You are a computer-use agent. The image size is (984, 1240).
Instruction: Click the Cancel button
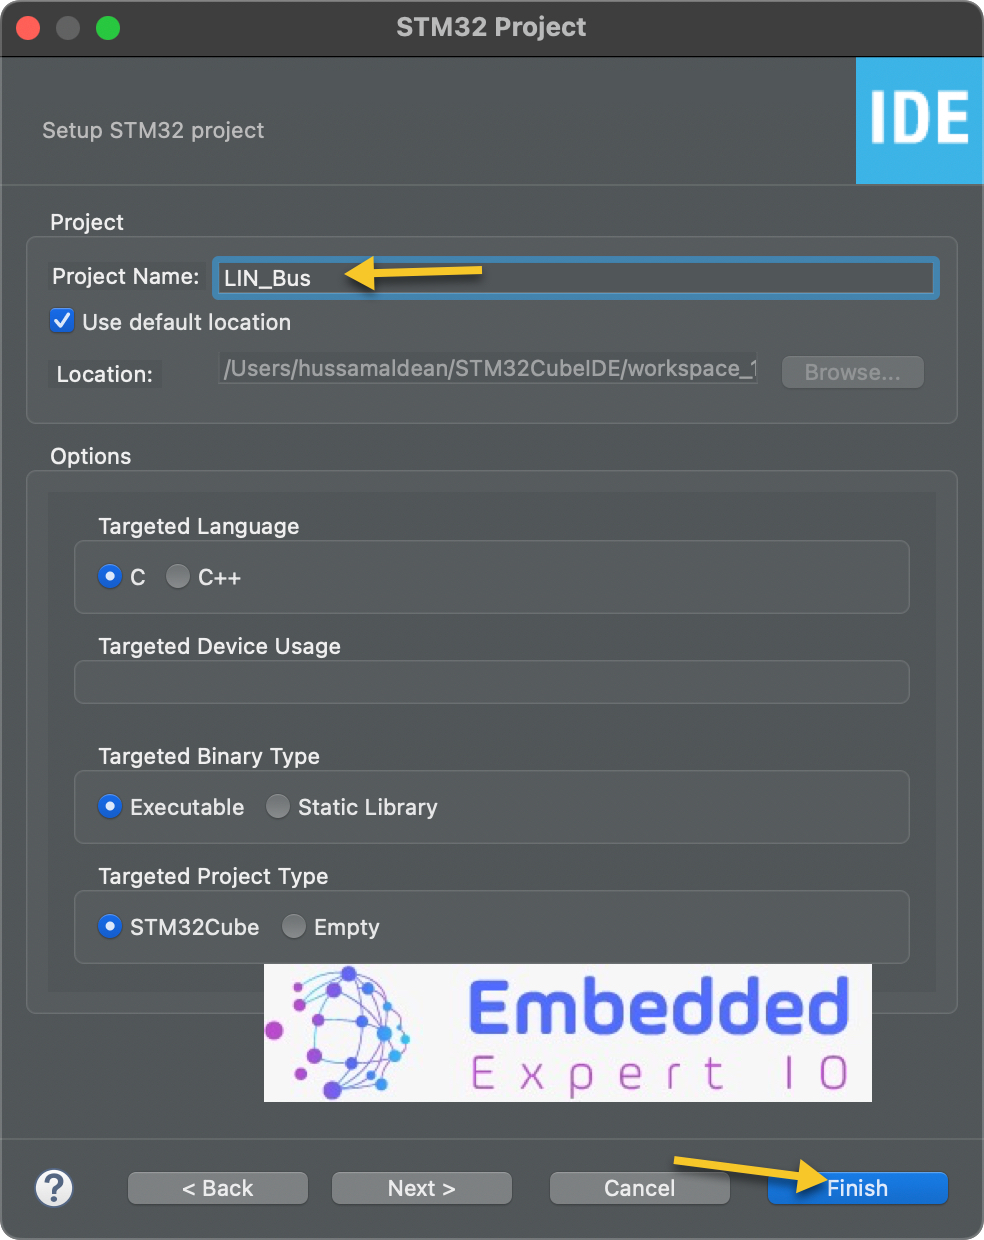(639, 1188)
